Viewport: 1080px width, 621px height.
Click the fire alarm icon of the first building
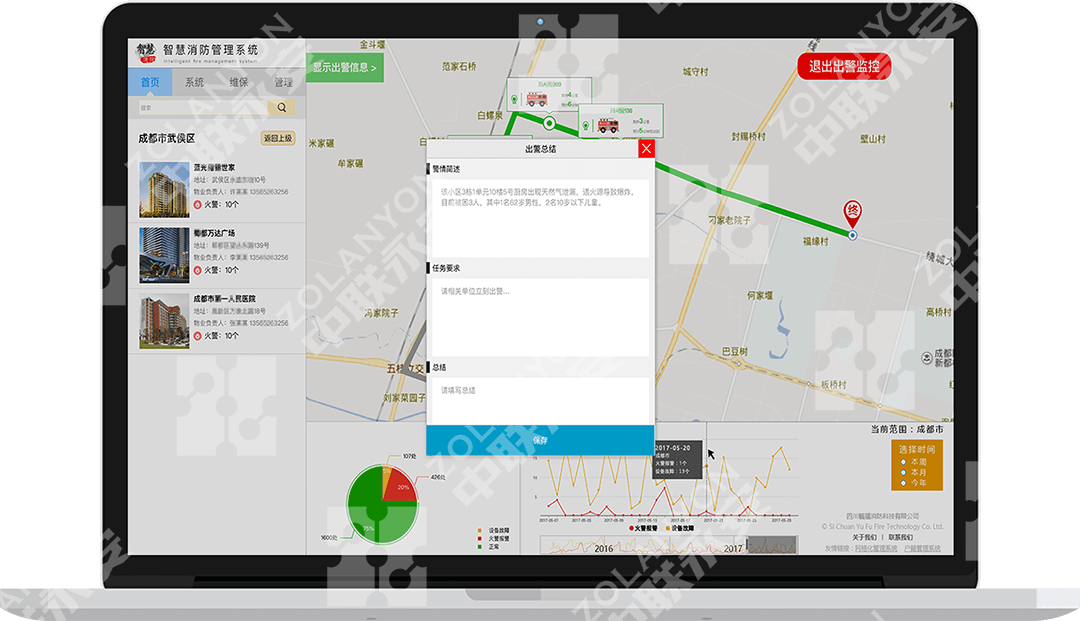(x=198, y=204)
